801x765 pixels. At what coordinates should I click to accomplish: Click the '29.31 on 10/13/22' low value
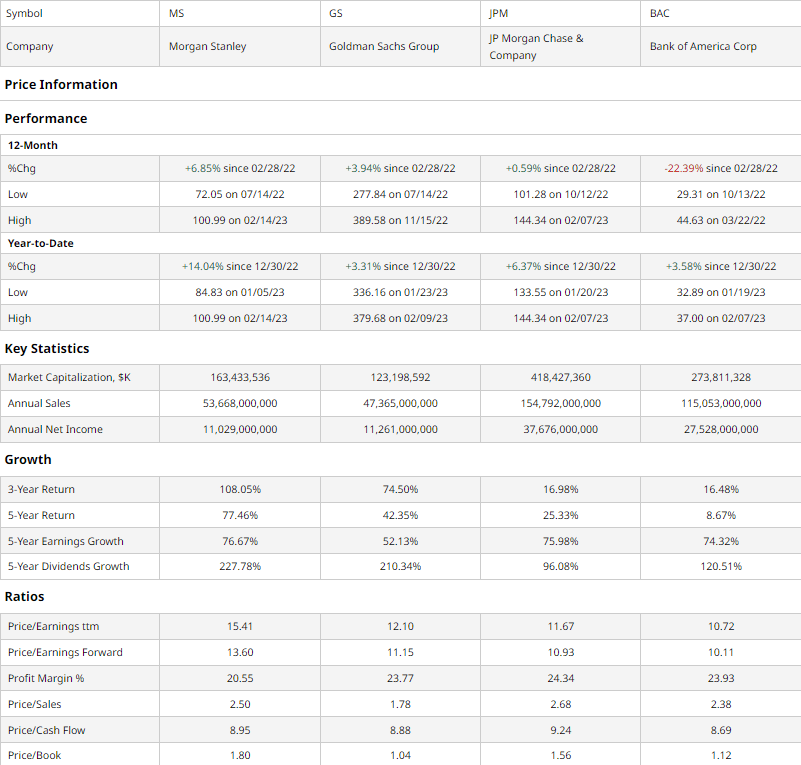721,195
